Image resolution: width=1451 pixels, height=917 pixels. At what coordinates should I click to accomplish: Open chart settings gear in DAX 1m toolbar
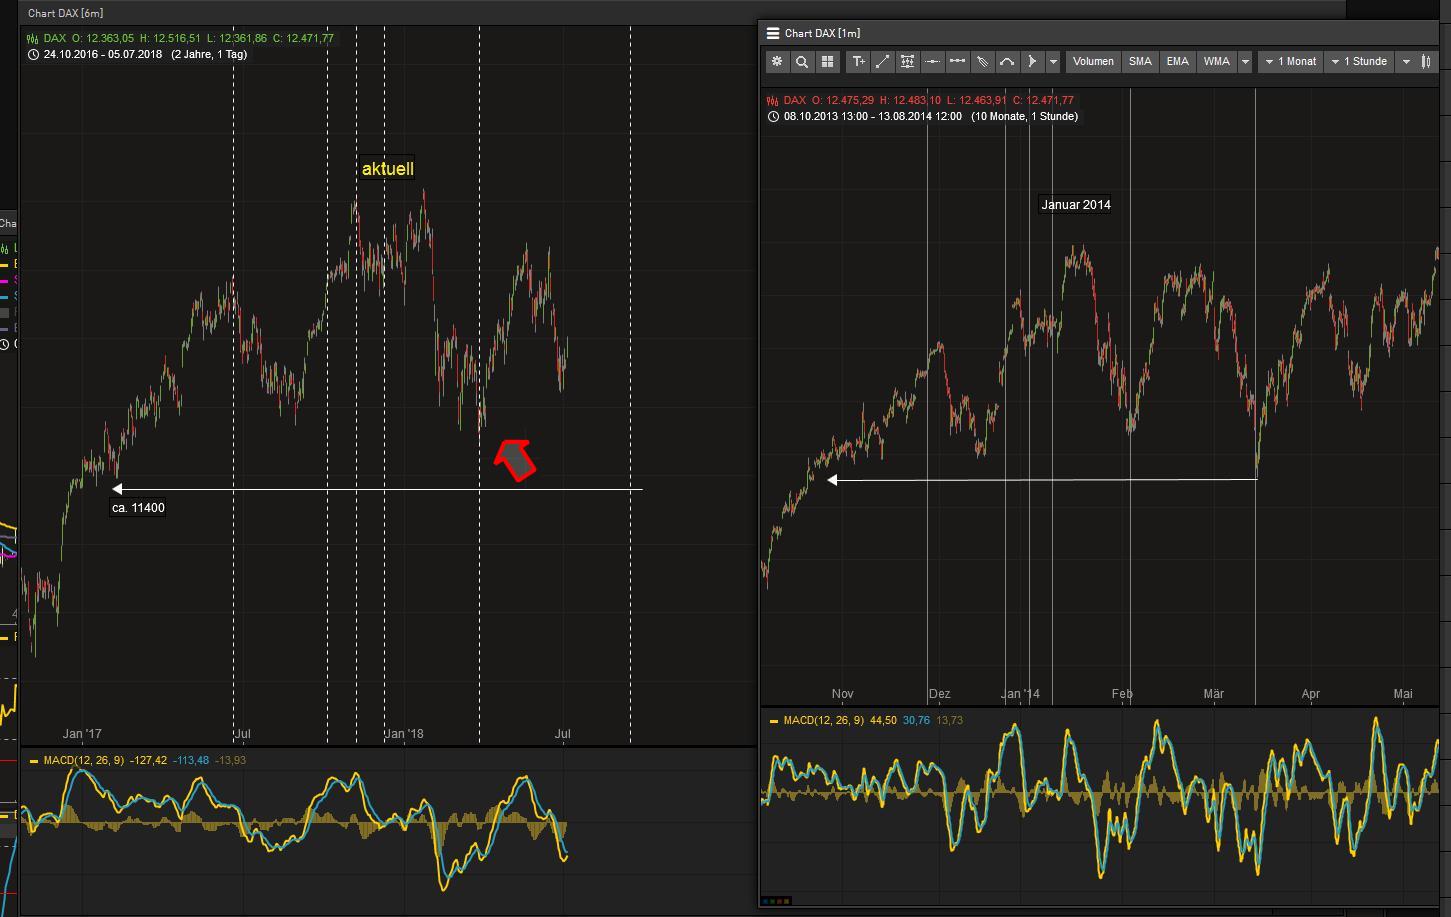[x=777, y=62]
